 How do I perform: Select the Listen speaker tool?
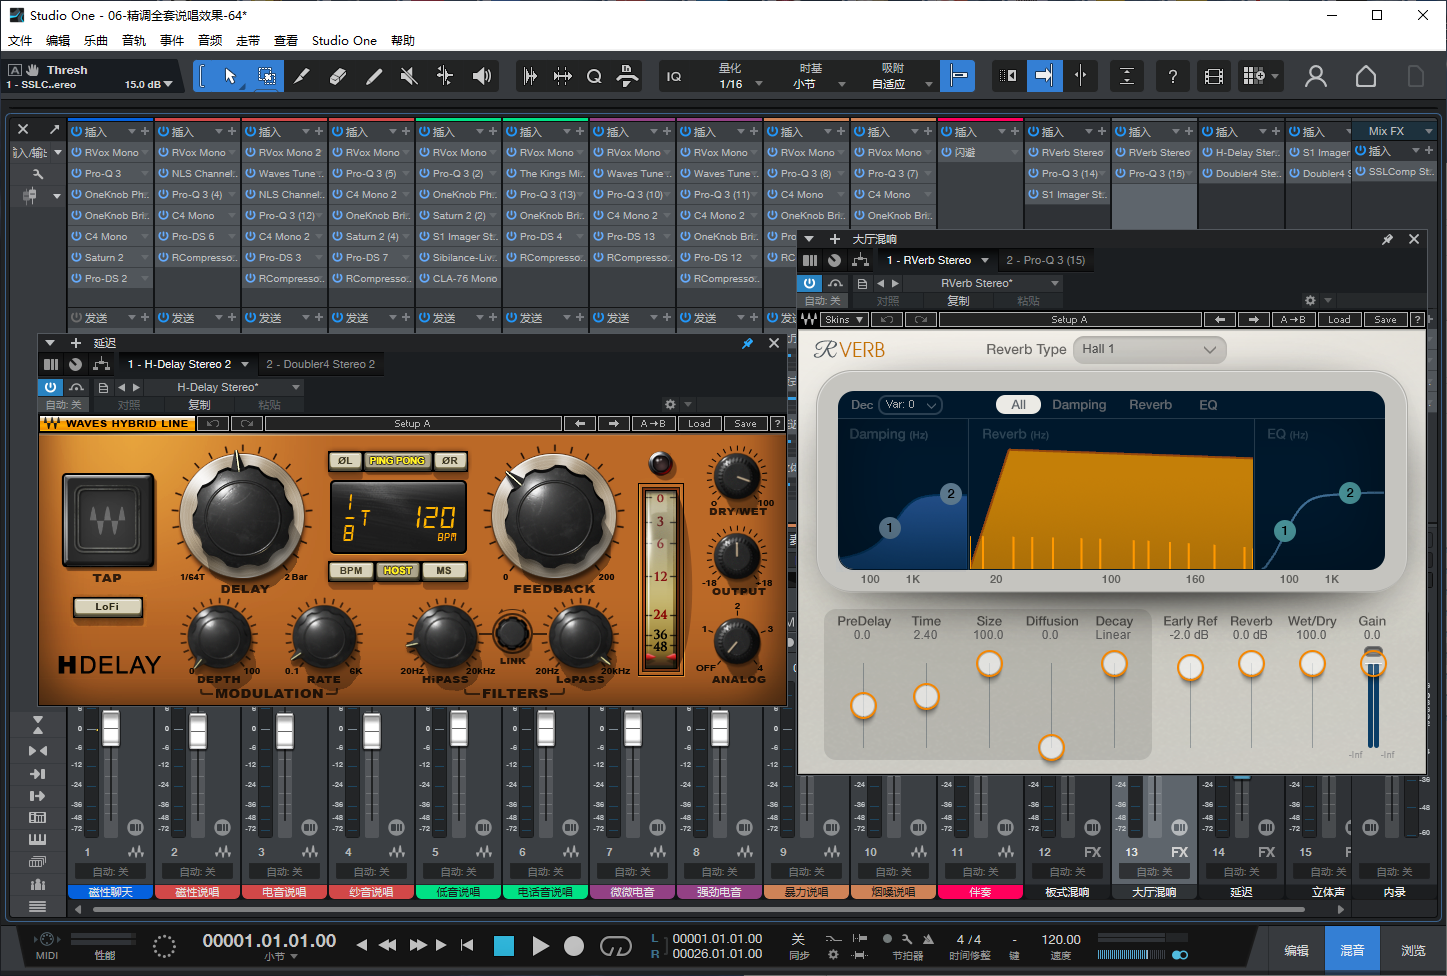[482, 76]
